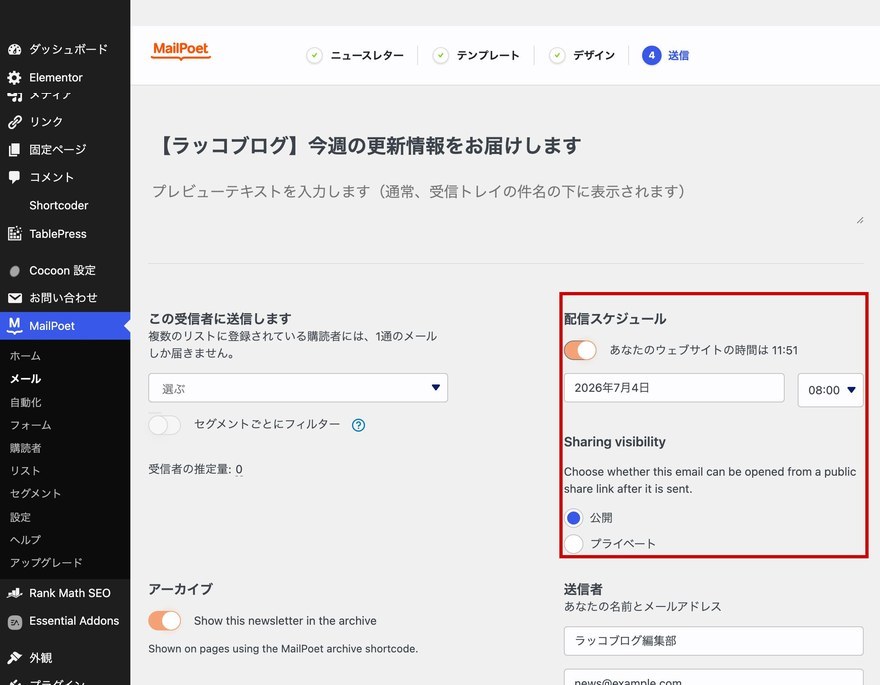
Task: Click the step 4 送信 number badge
Action: pyautogui.click(x=652, y=56)
